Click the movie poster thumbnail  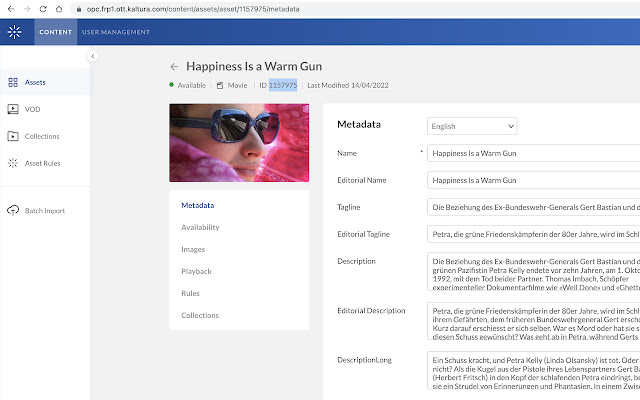[239, 143]
